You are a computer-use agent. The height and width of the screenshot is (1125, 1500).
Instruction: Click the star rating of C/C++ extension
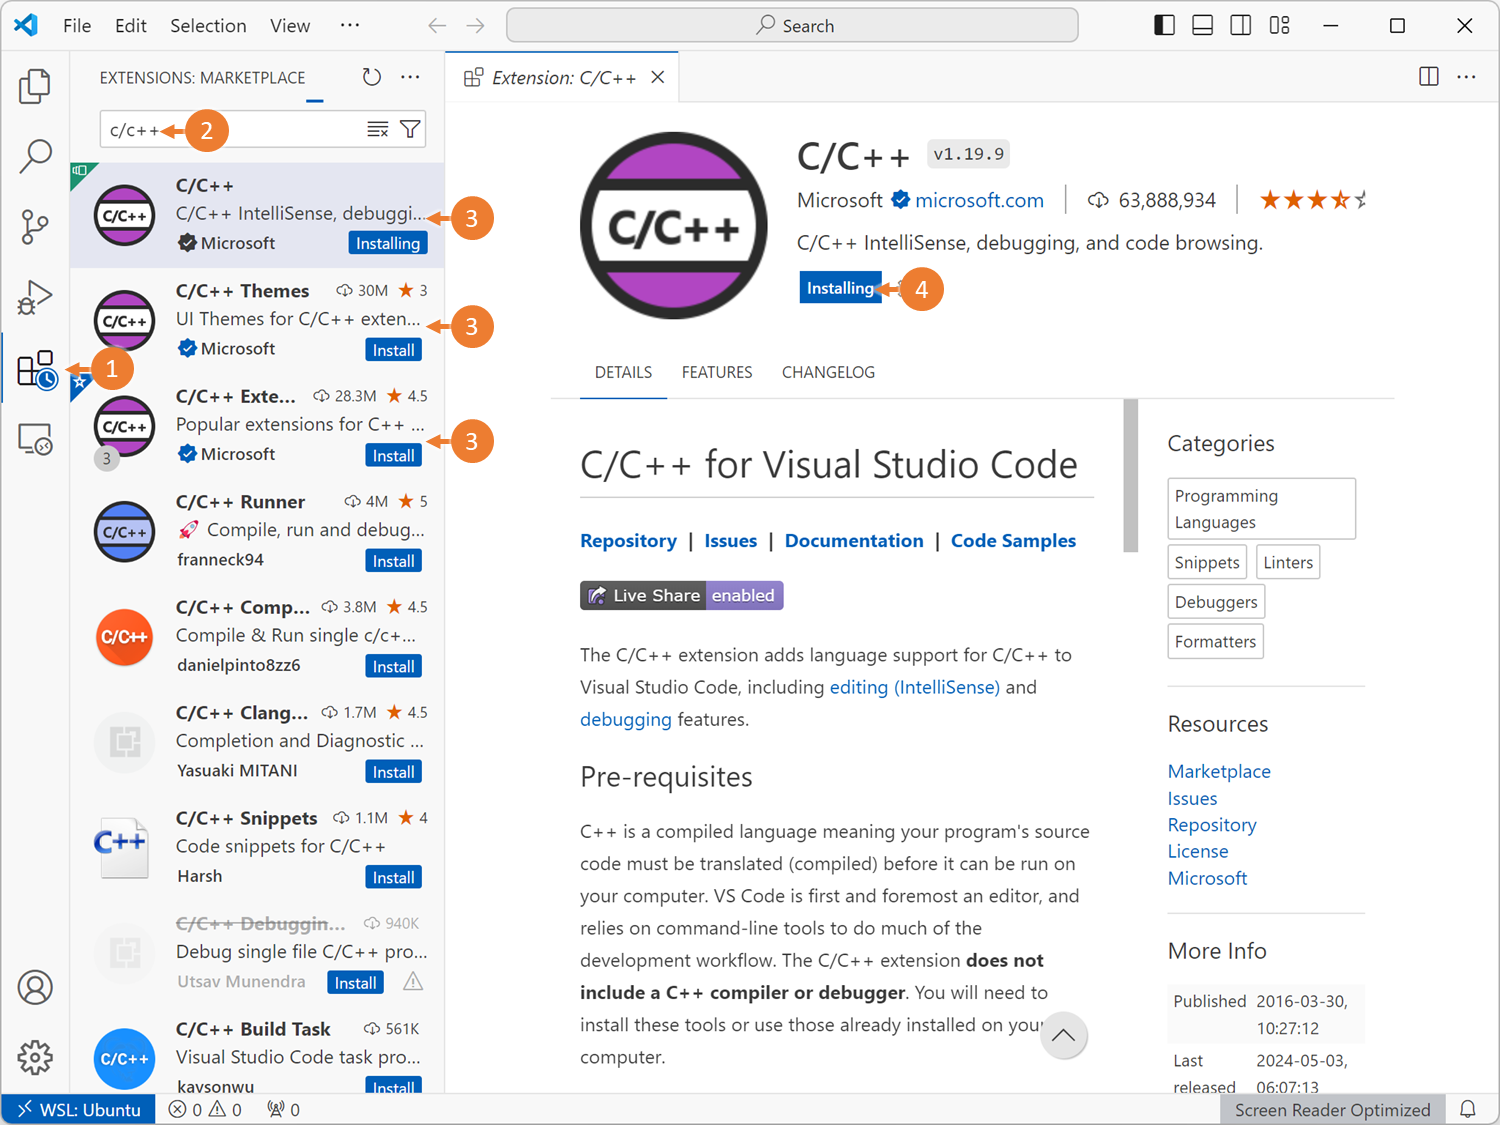1313,200
